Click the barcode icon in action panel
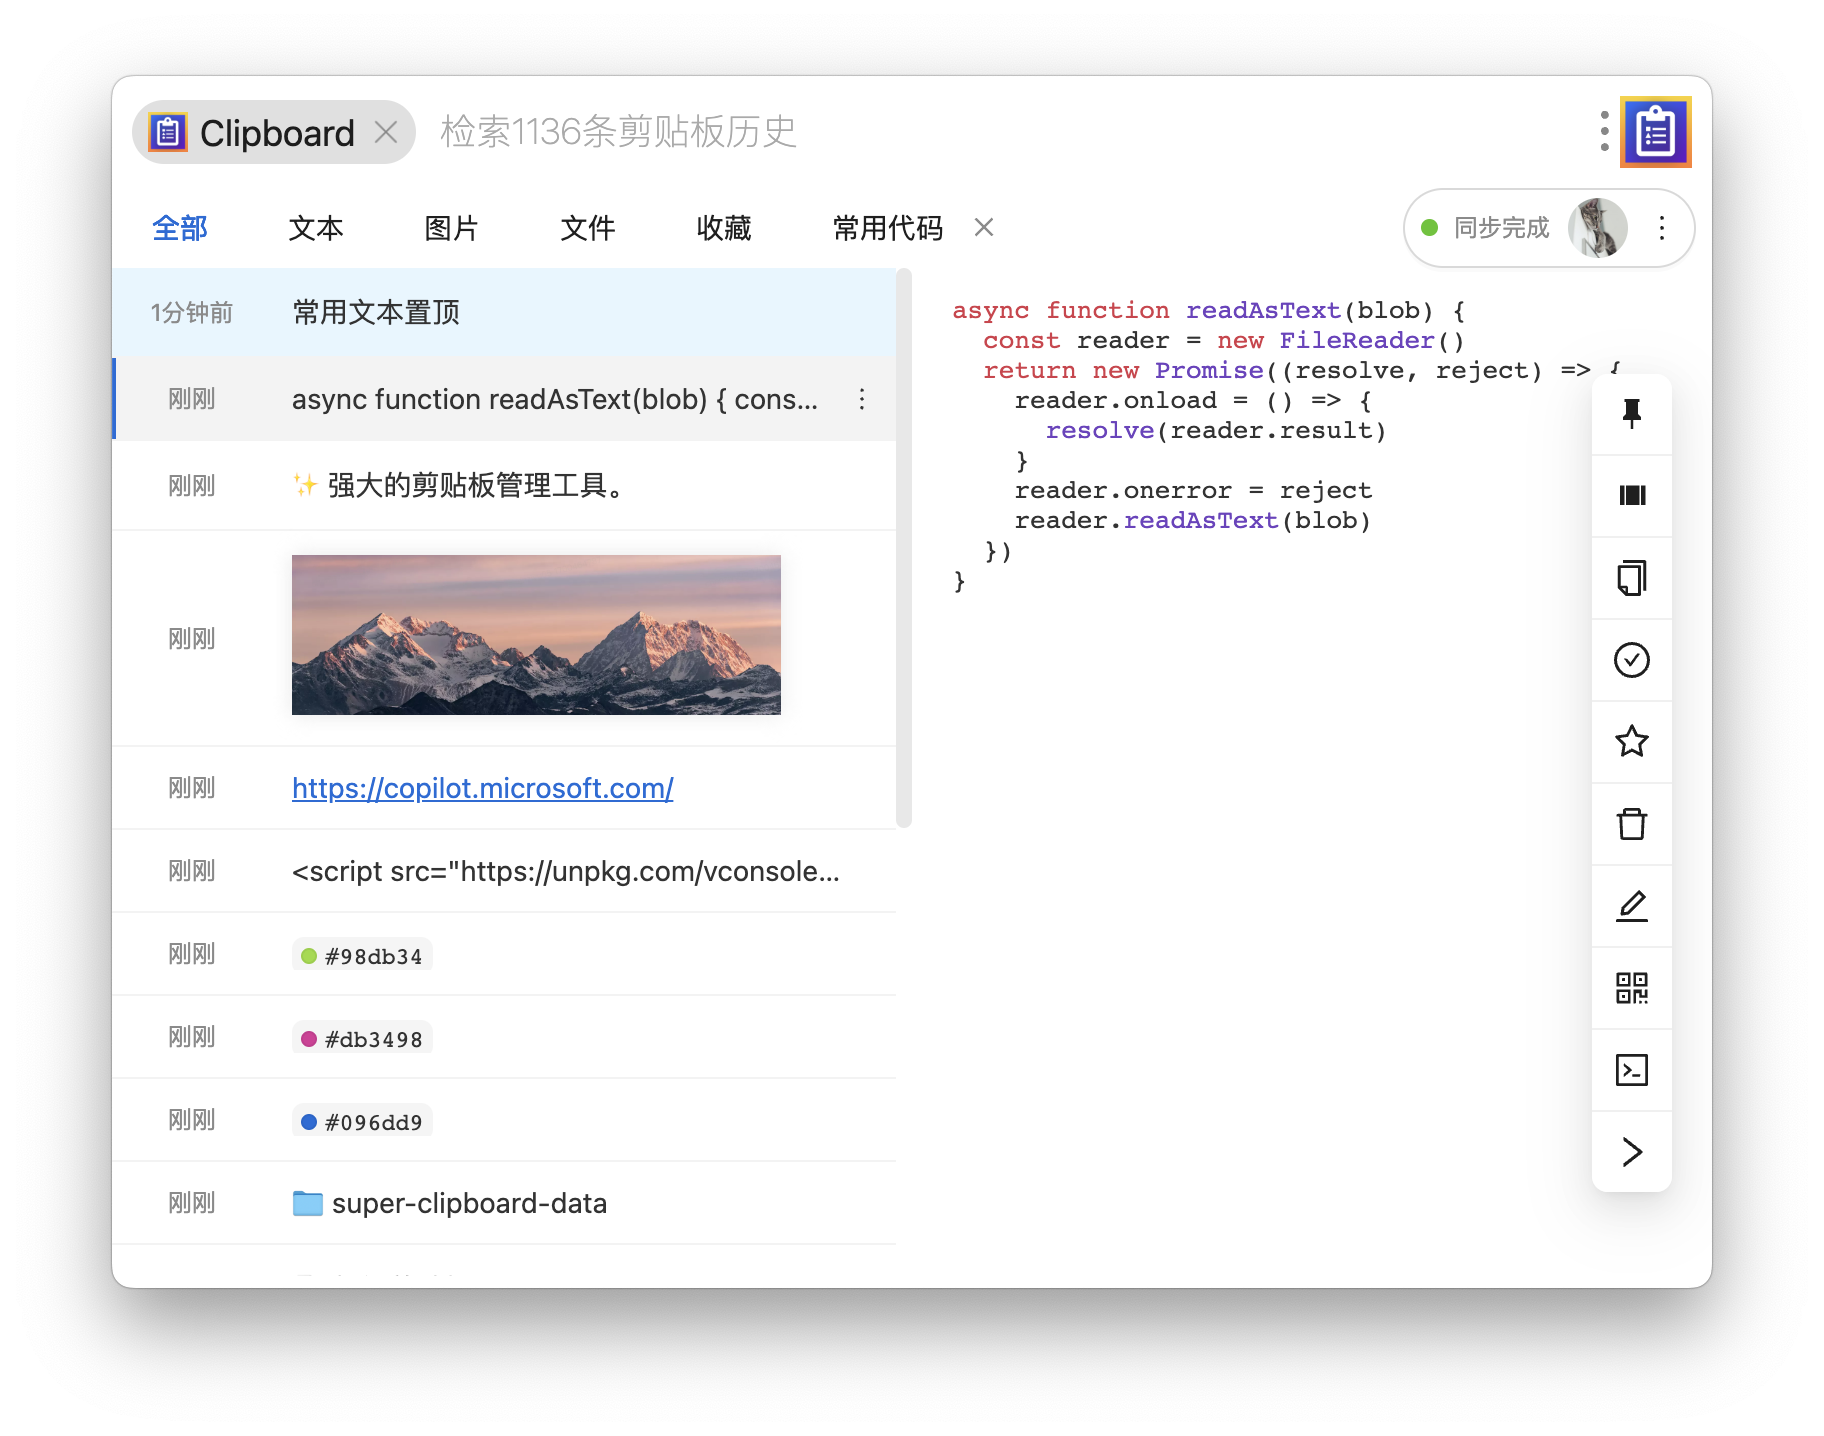 [1631, 495]
